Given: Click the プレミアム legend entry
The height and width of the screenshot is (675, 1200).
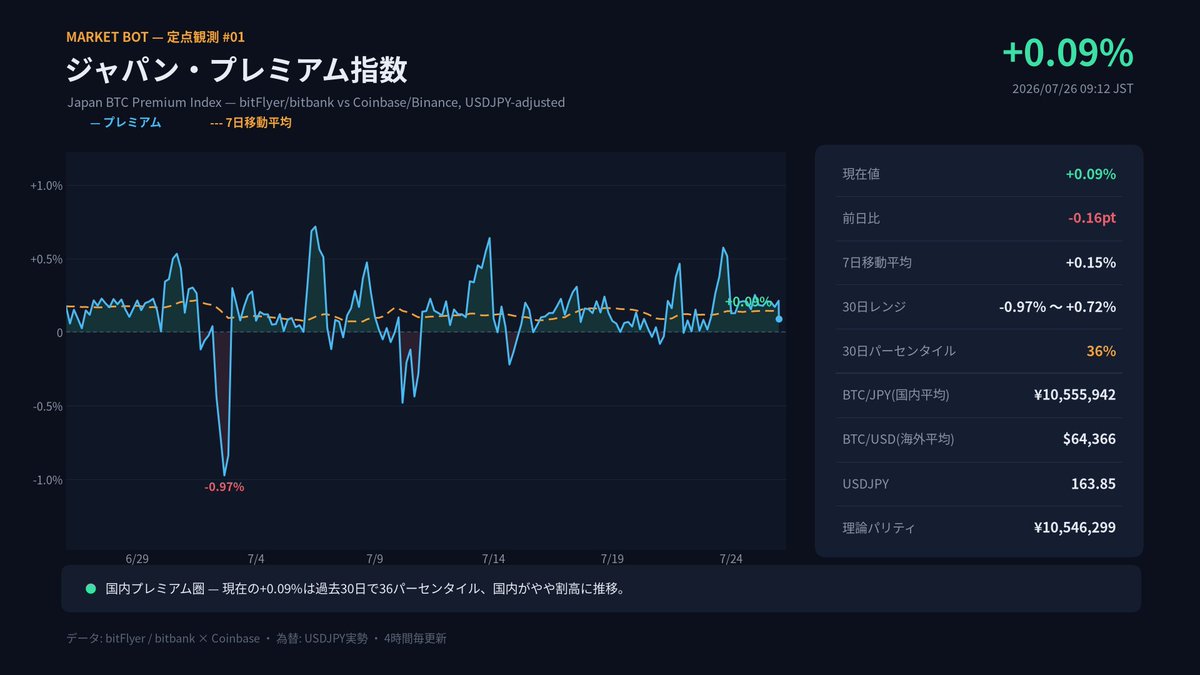Looking at the screenshot, I should (125, 123).
